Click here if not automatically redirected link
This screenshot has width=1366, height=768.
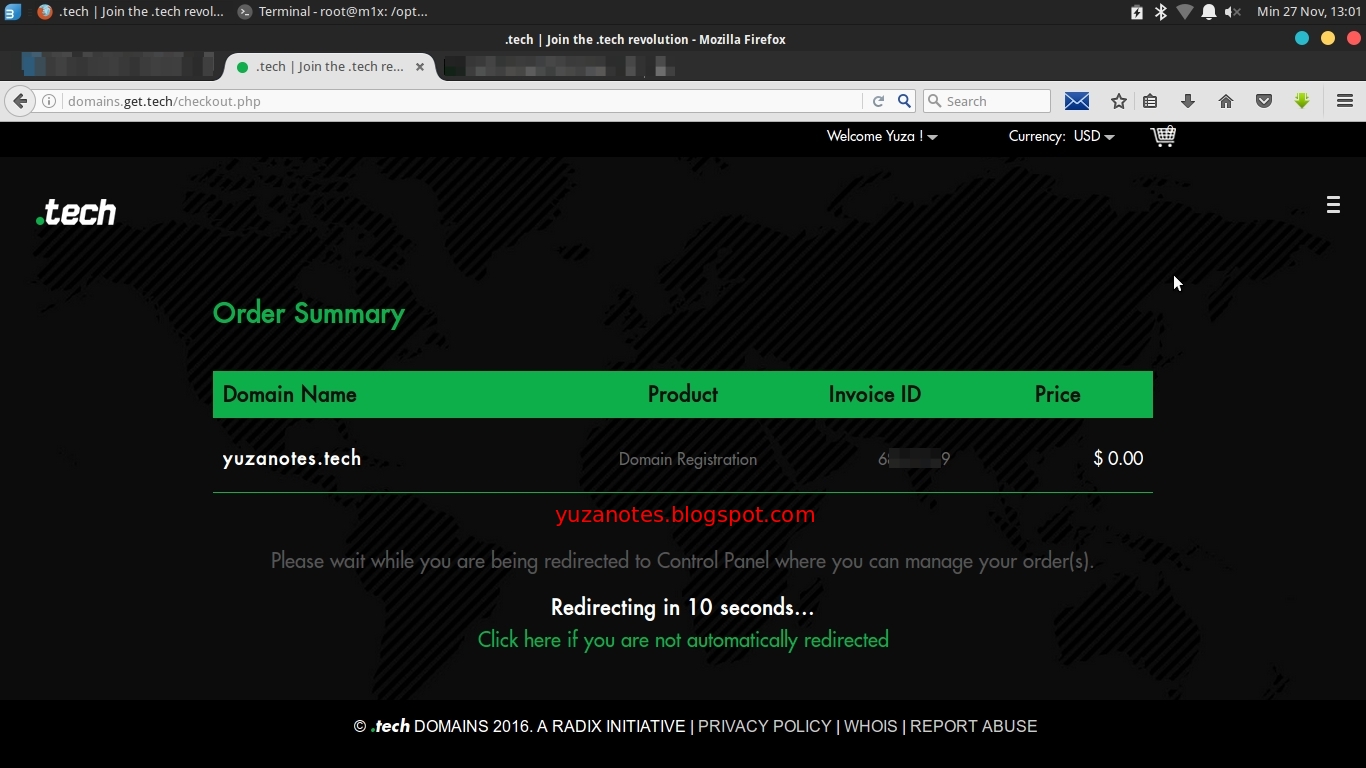click(x=683, y=640)
